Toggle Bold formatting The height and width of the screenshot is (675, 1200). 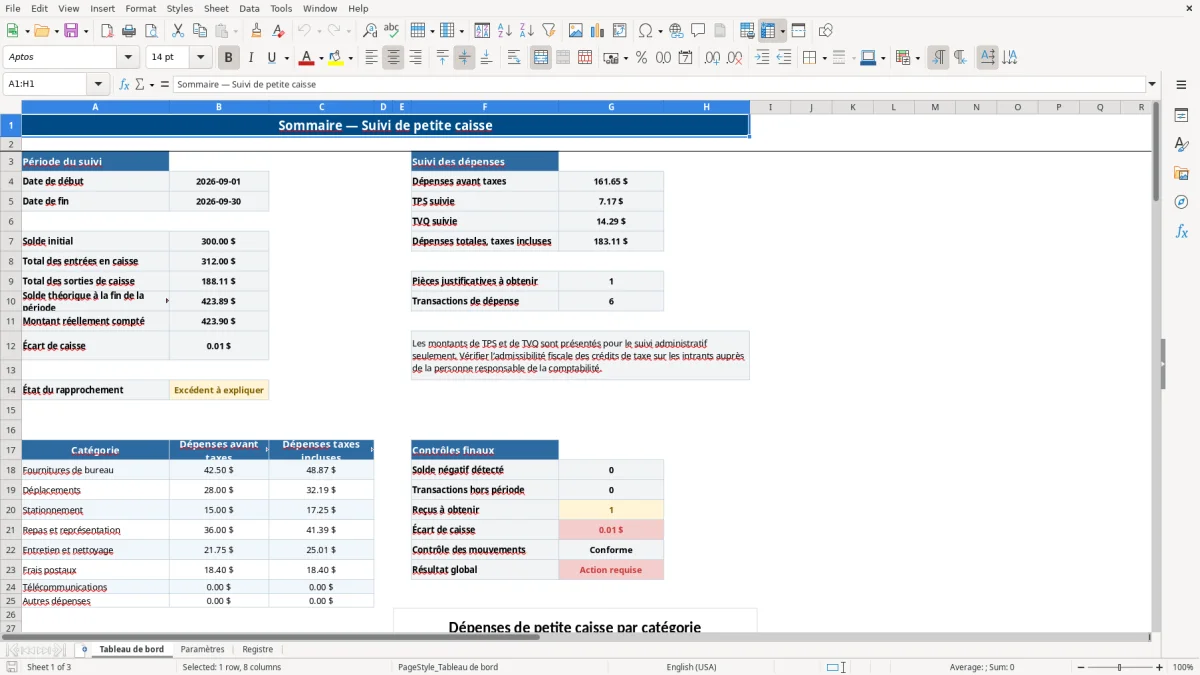[x=229, y=58]
